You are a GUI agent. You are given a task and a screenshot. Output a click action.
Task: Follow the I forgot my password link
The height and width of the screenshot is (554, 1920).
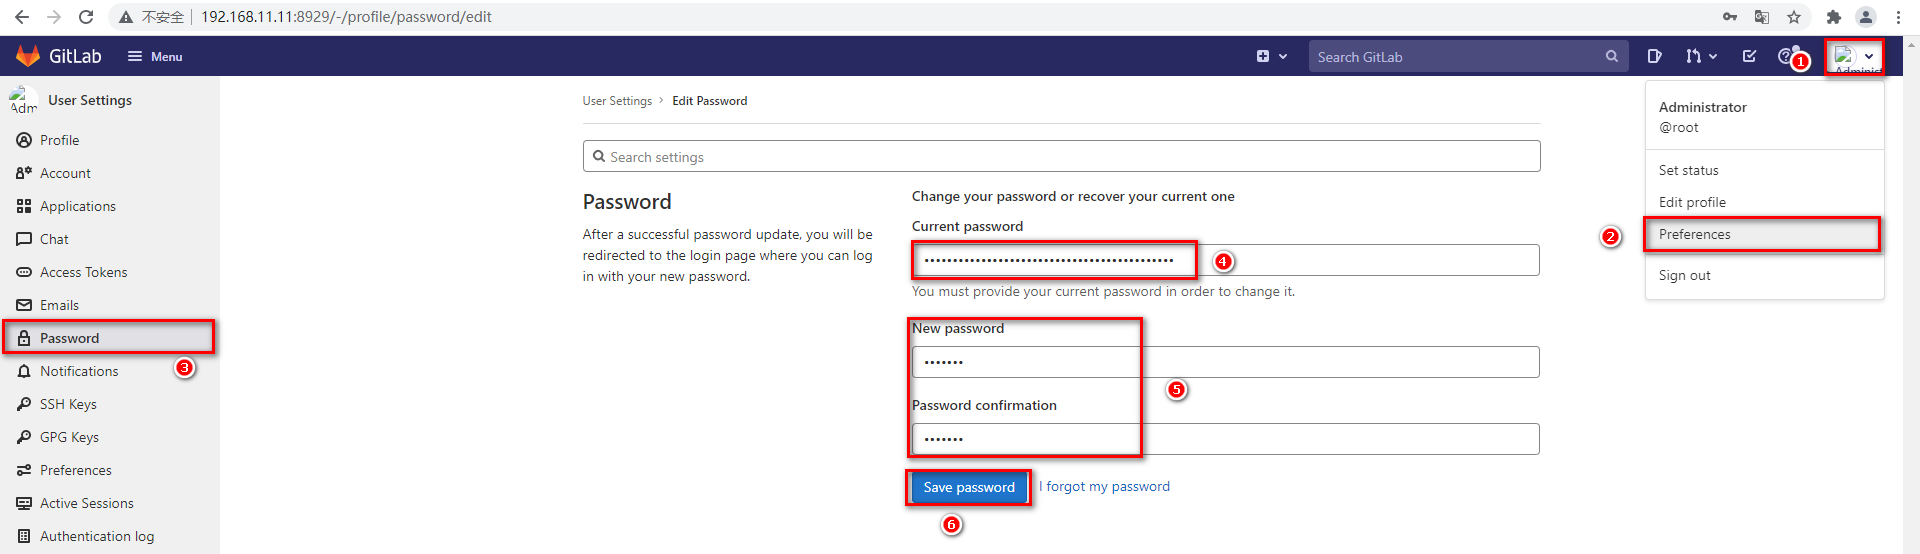1104,486
